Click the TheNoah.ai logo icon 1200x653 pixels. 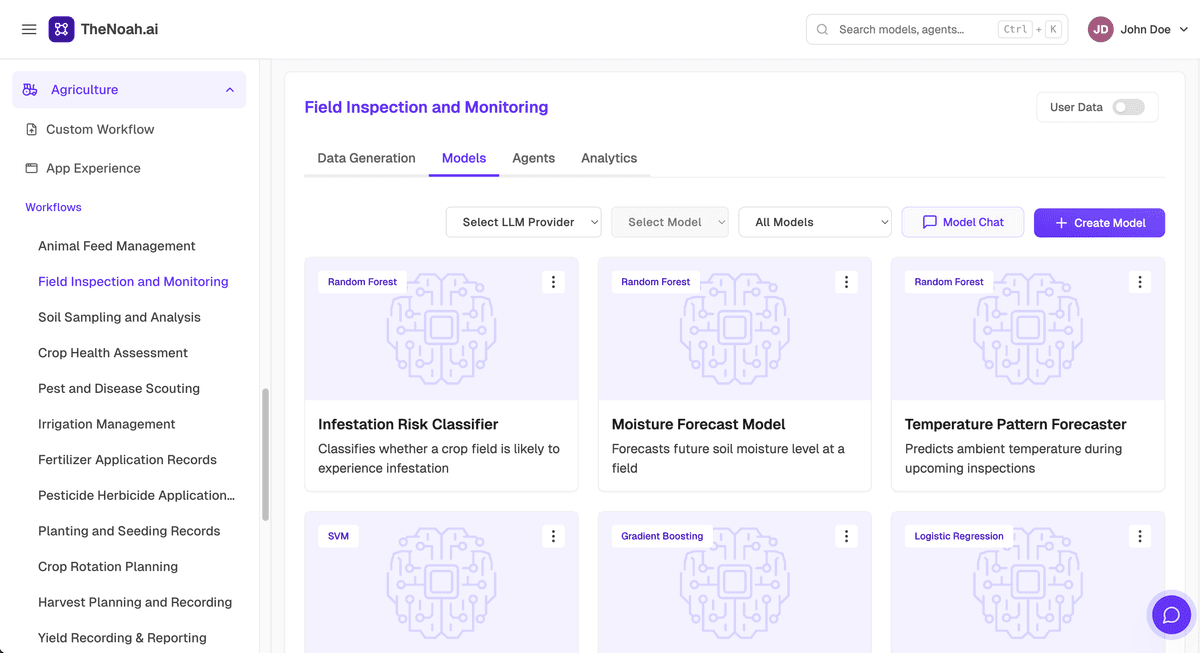[x=61, y=29]
